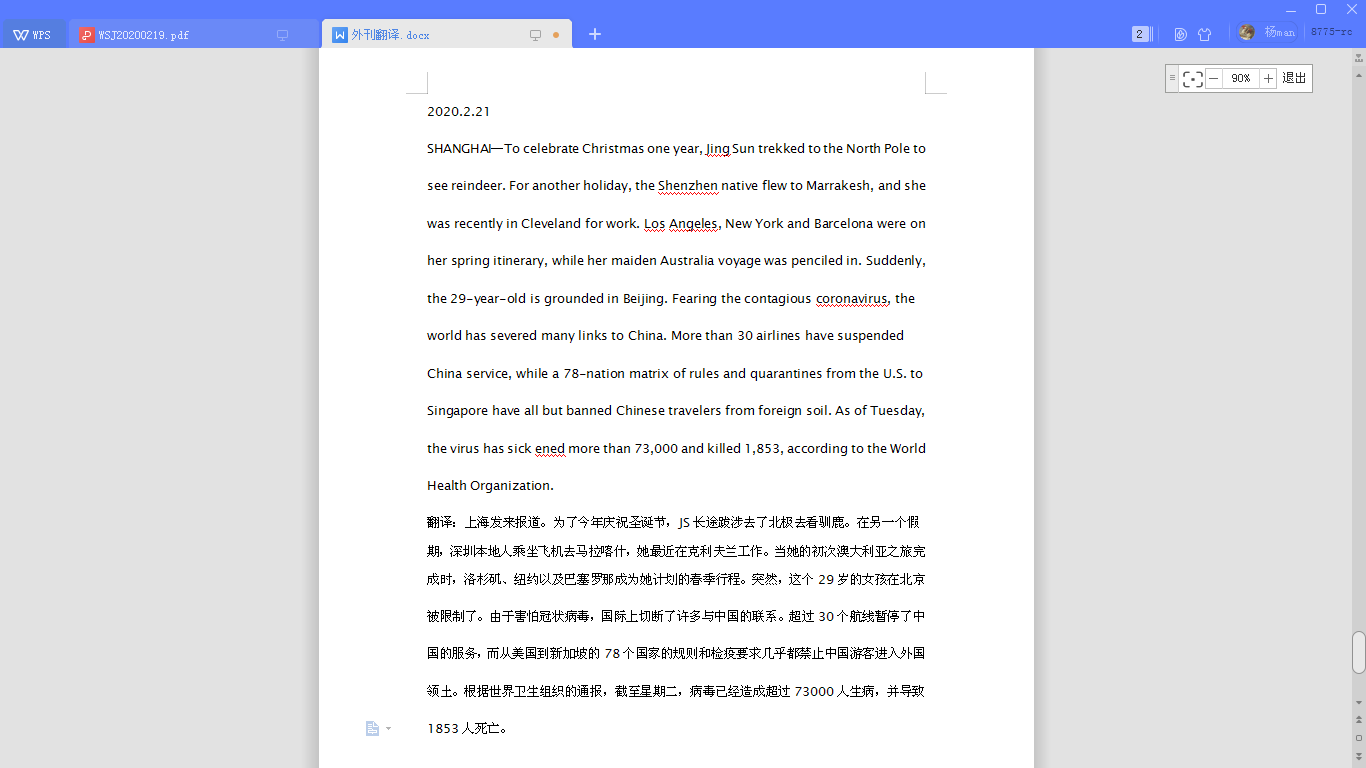Click the underlined word Jing
Image resolution: width=1366 pixels, height=768 pixels.
click(718, 149)
